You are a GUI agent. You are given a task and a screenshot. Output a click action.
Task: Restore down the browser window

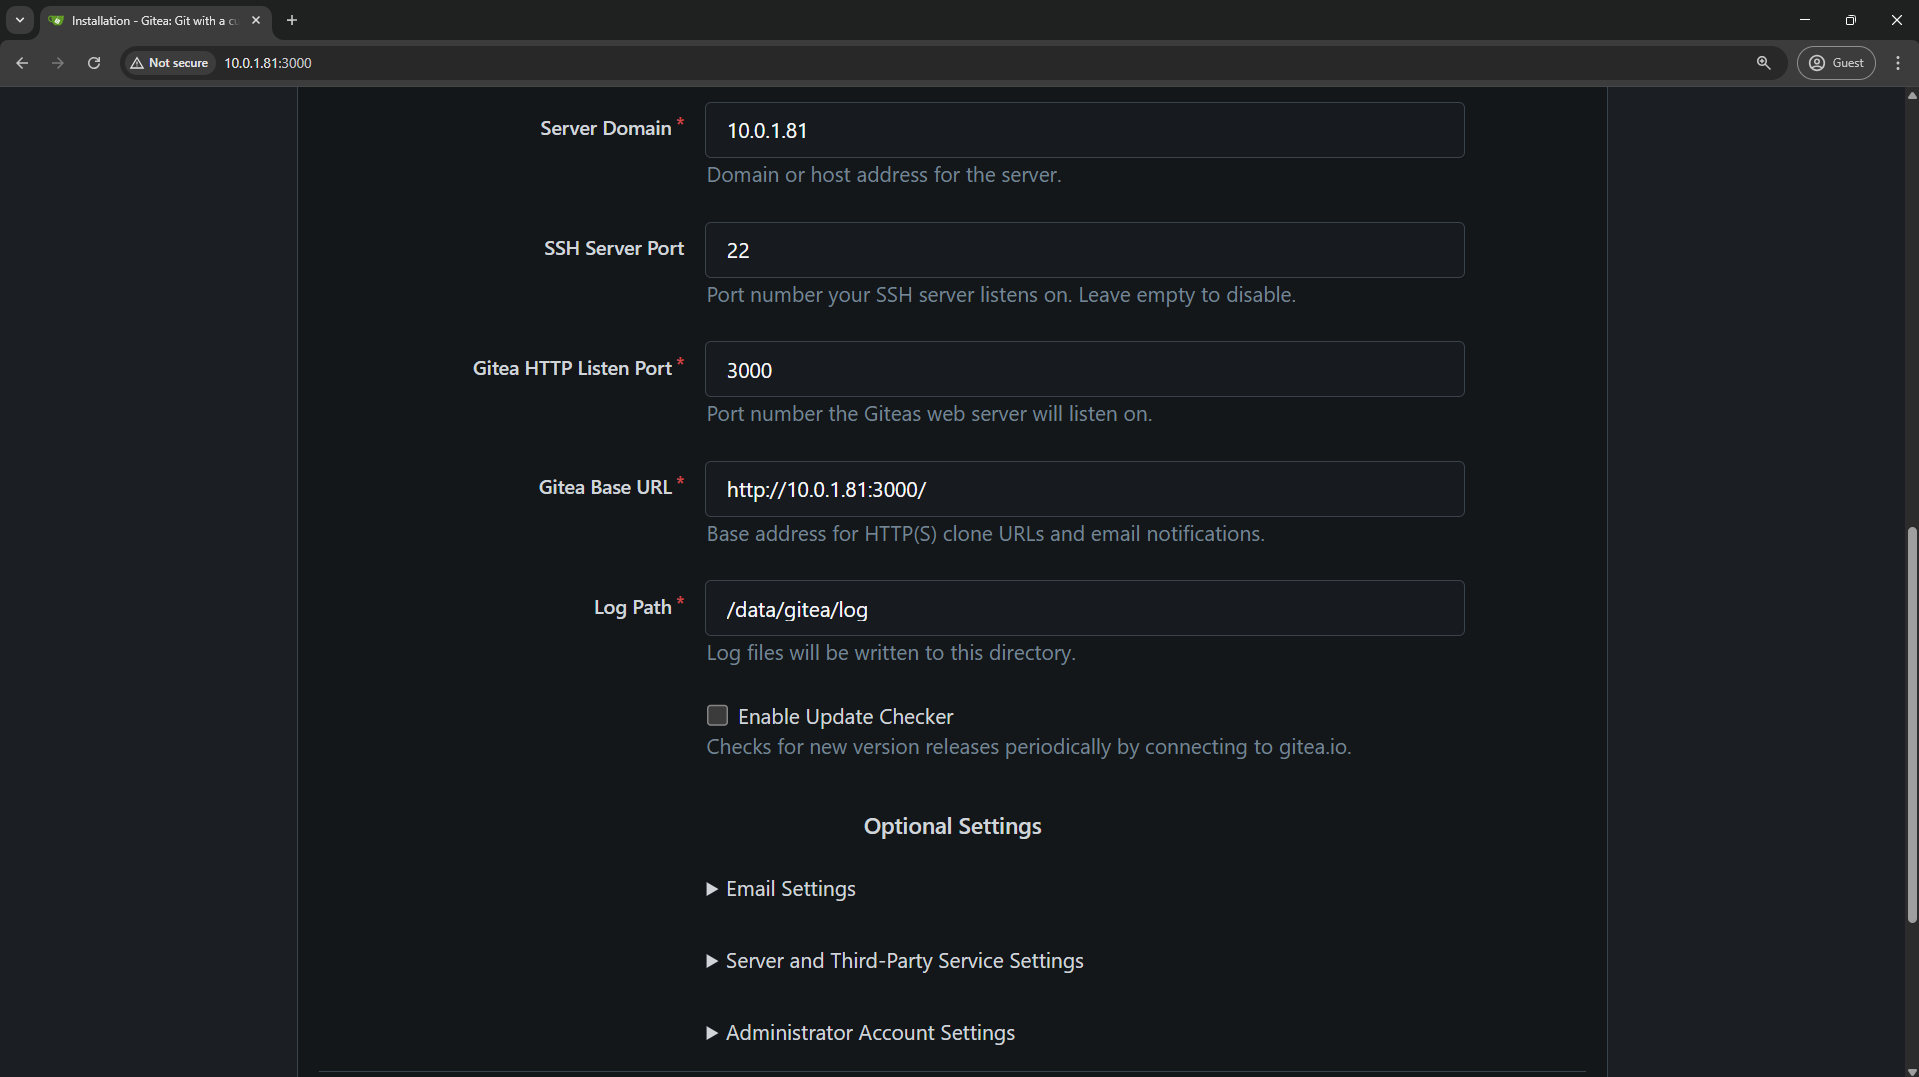(x=1850, y=20)
